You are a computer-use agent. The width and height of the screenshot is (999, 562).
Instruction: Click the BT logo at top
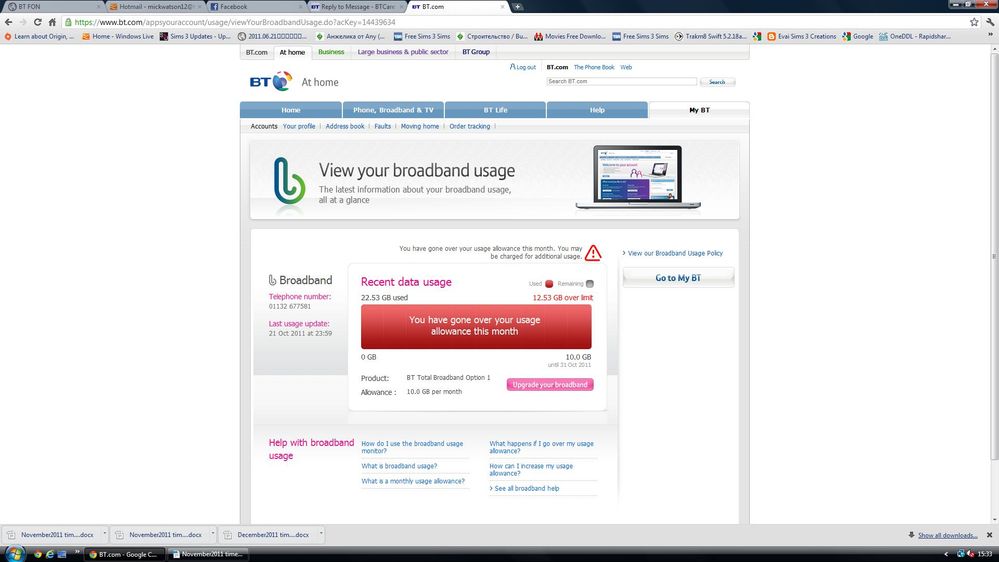point(271,82)
